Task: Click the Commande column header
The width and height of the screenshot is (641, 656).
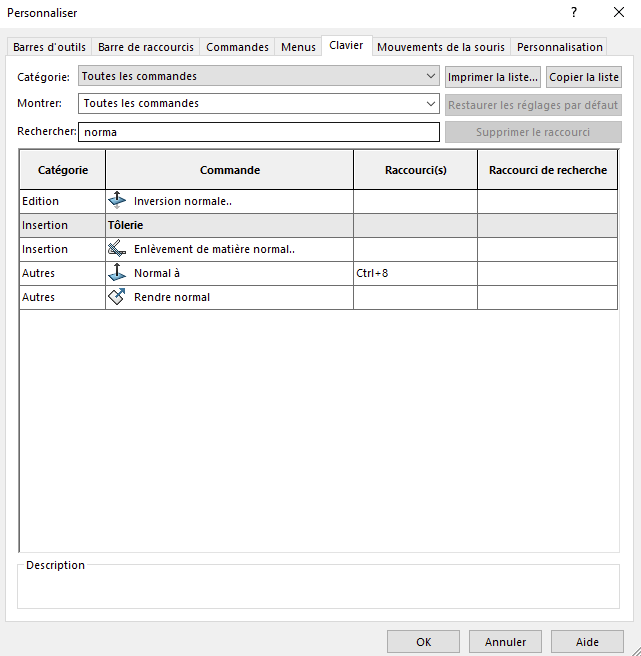Action: 230,170
